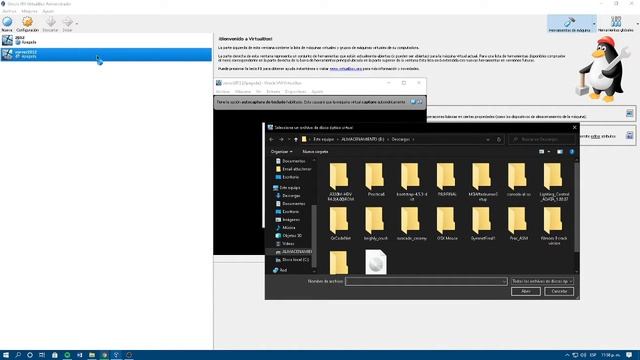Screen dimensions: 640x360
Task: Select the bootstrap-4.5.3-dist folder
Action: [411, 182]
